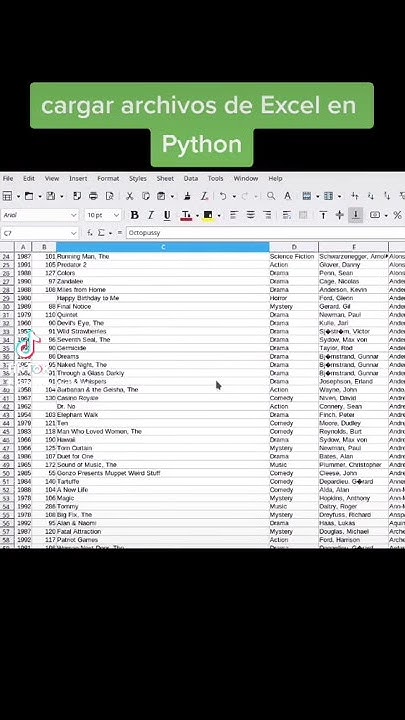
Task: Click the Undo arrow icon
Action: coord(223,196)
